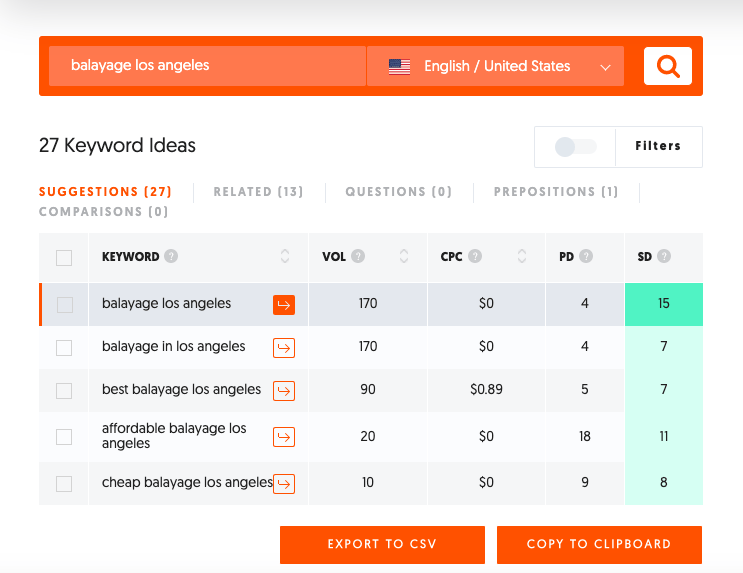743x573 pixels.
Task: Click keyword text cheap balayage los angeles
Action: pos(187,482)
